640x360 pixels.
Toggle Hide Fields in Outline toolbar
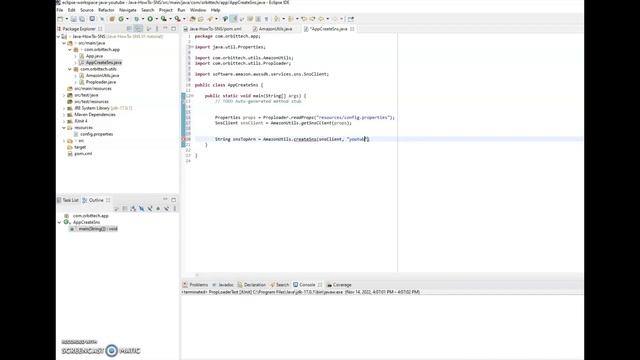point(141,209)
